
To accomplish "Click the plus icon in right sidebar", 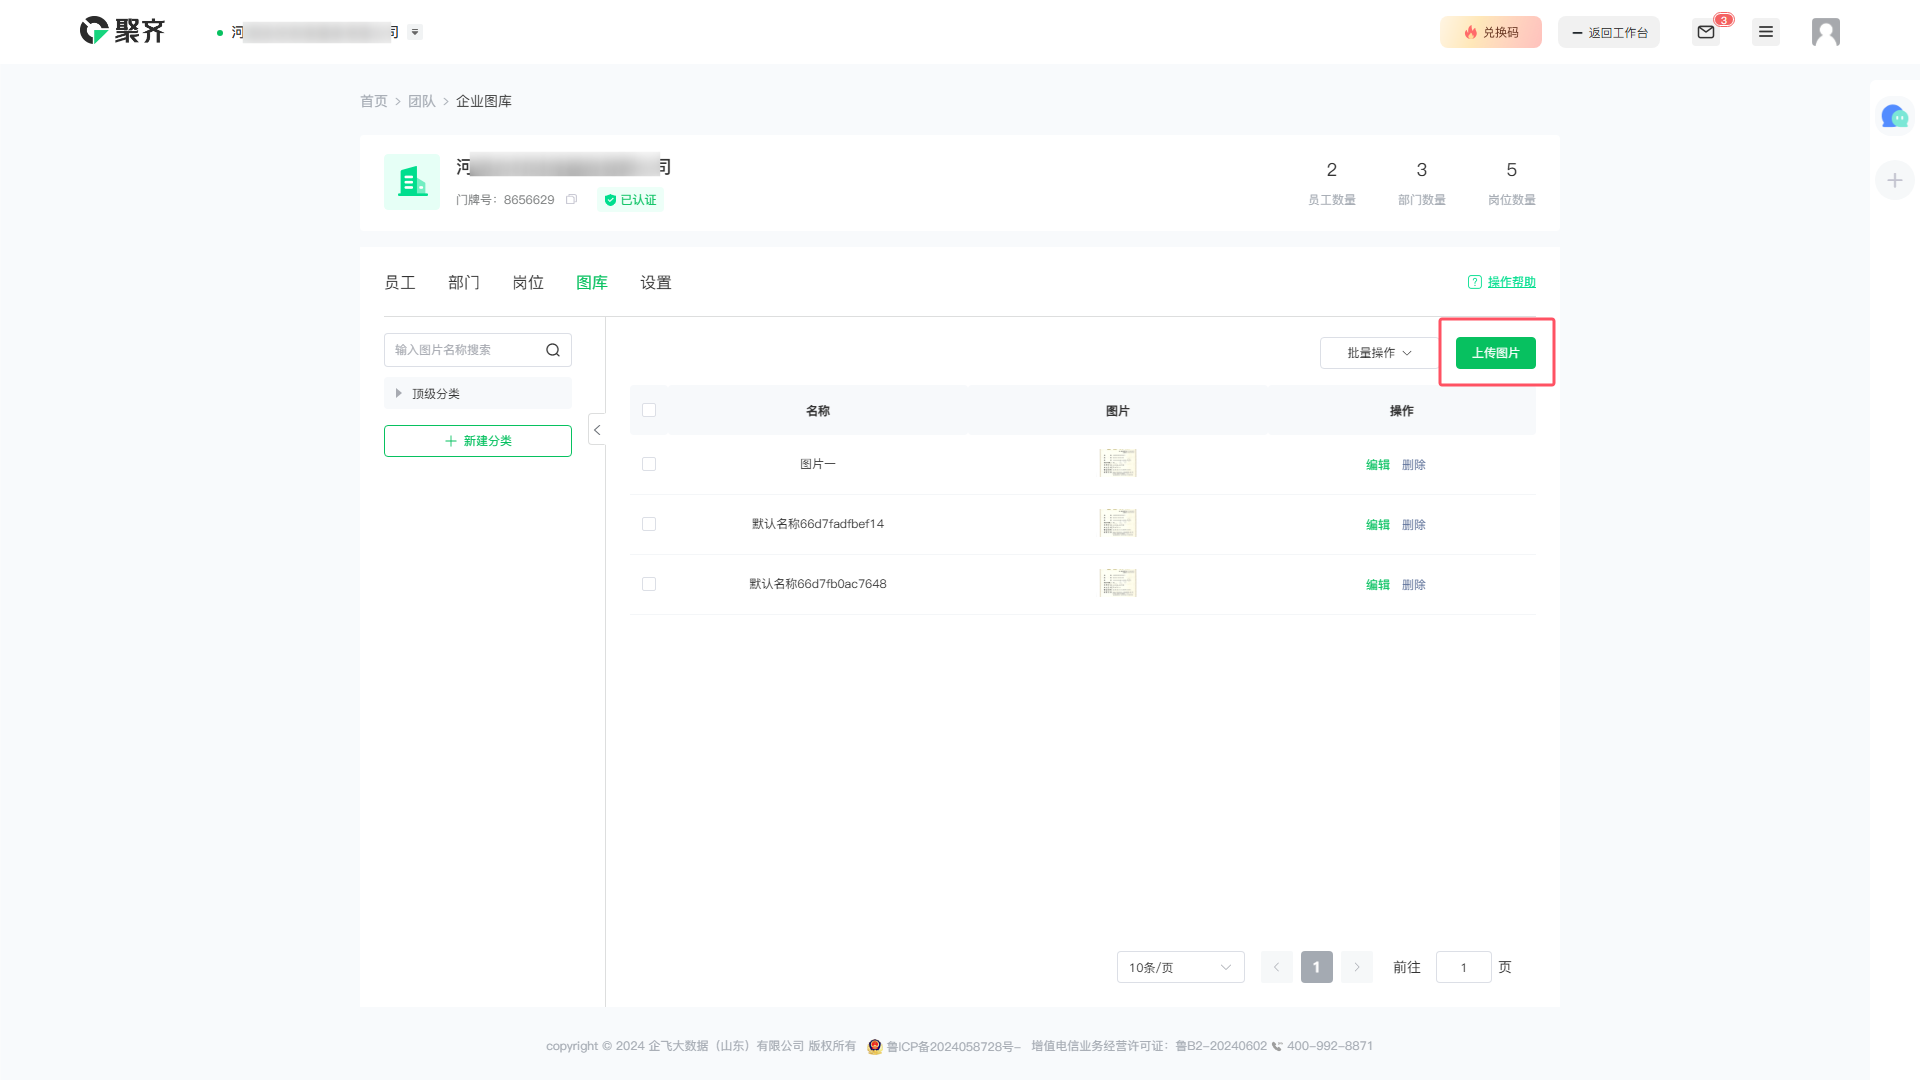I will pos(1895,180).
